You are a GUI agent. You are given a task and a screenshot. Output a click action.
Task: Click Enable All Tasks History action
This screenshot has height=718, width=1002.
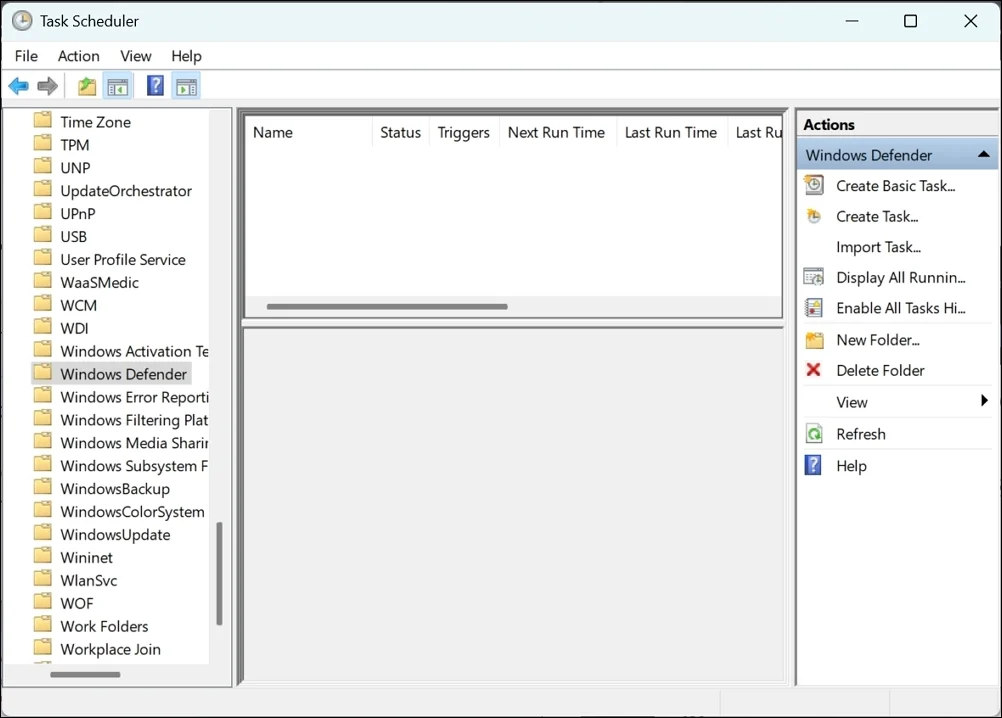pos(900,309)
